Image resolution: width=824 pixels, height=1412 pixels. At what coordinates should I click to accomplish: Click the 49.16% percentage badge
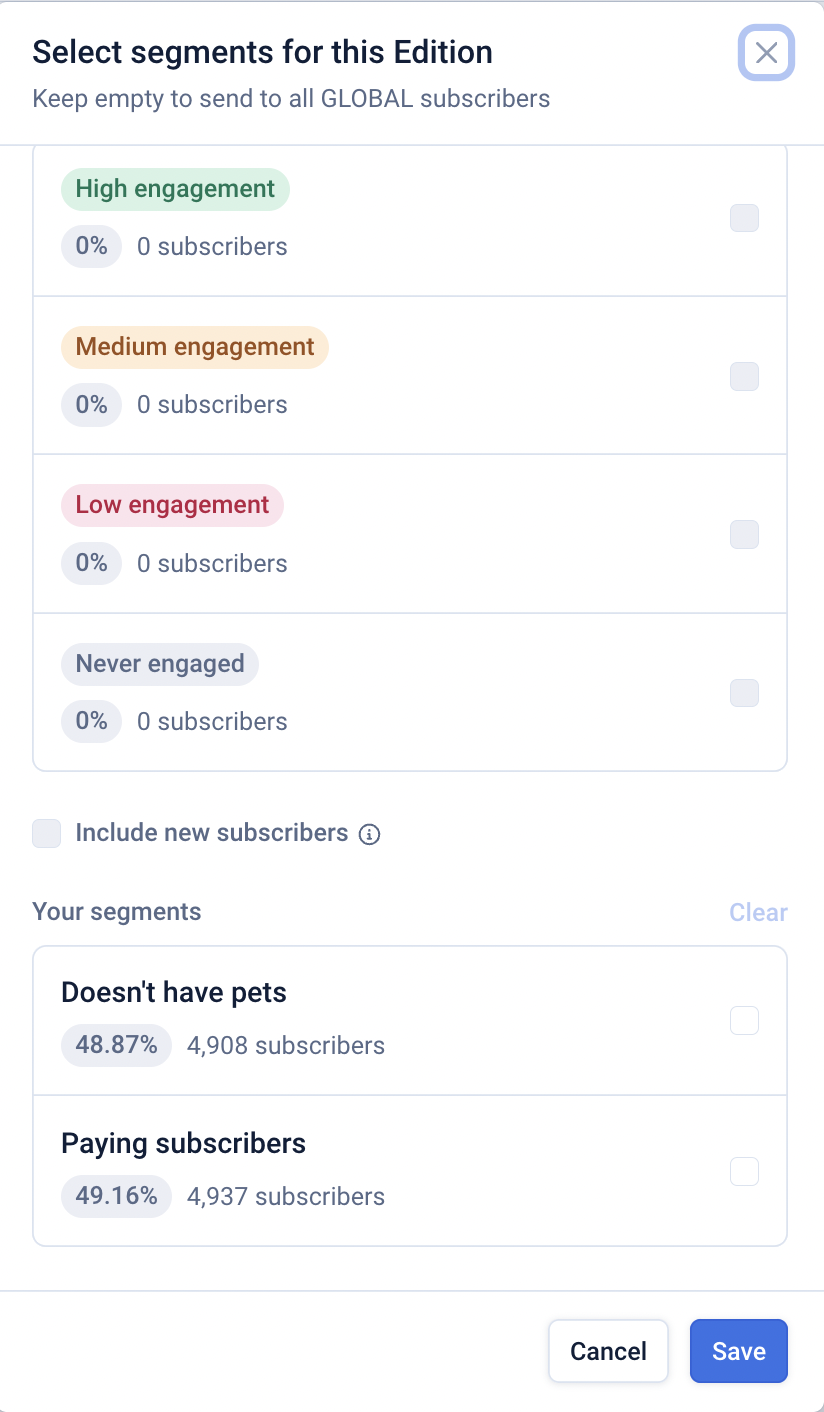[x=116, y=1196]
